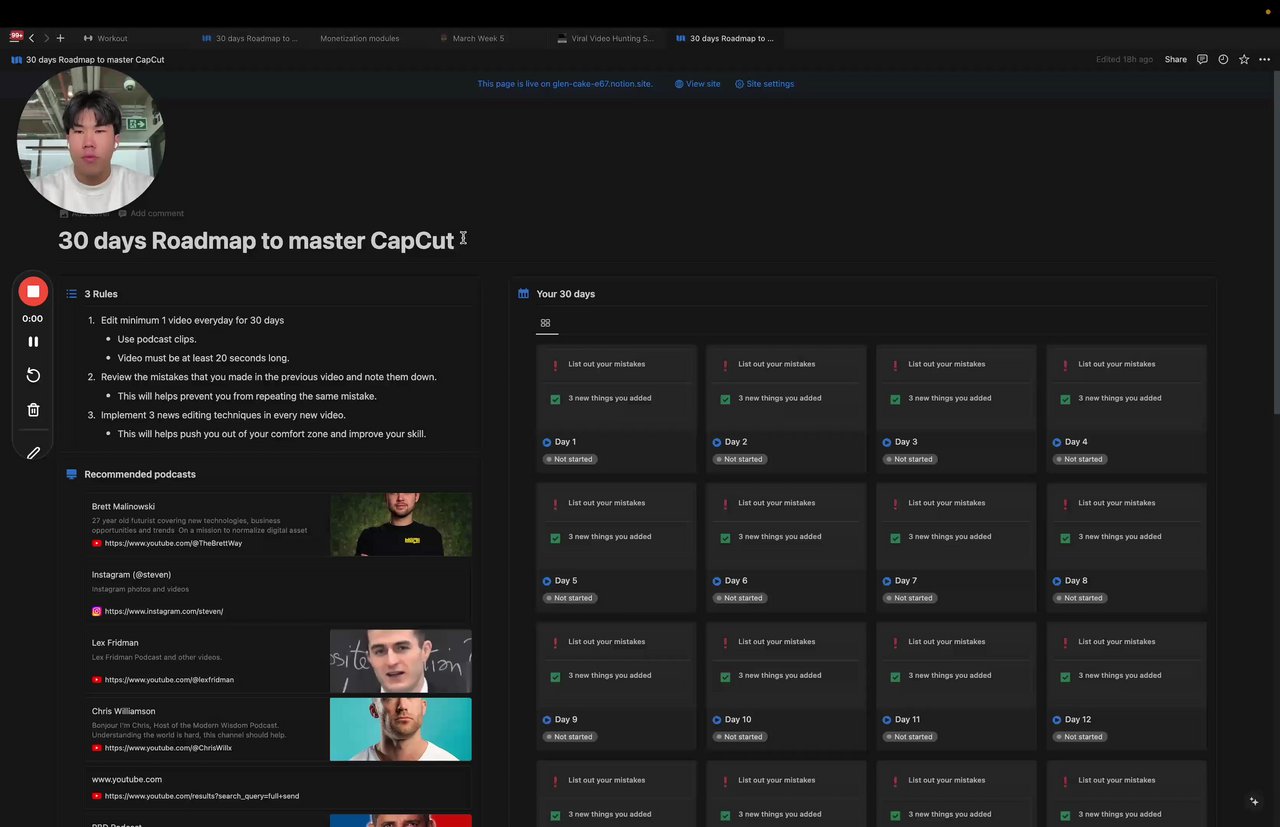Select the pen drawing tool in recorder

click(x=33, y=453)
